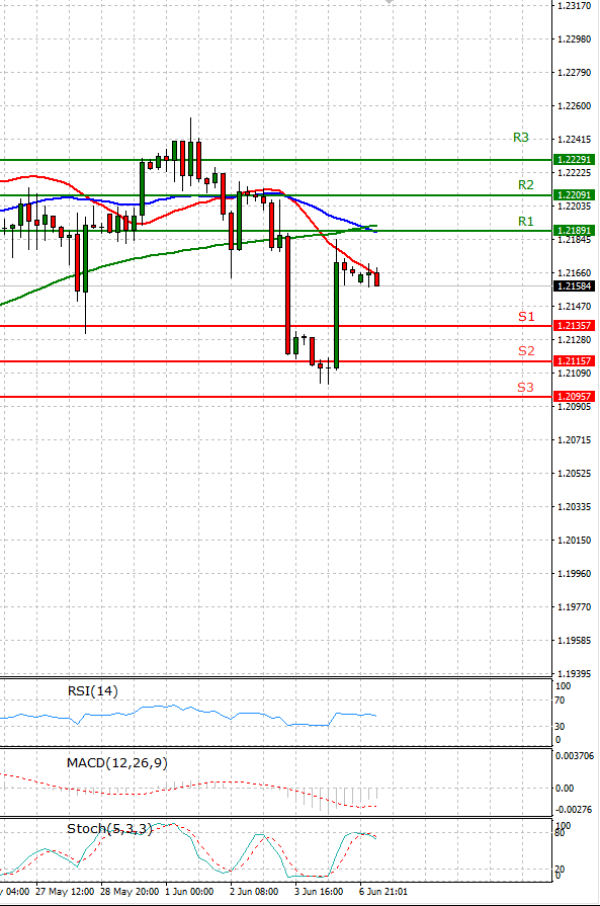Select the 1.22091 price tag

click(573, 195)
